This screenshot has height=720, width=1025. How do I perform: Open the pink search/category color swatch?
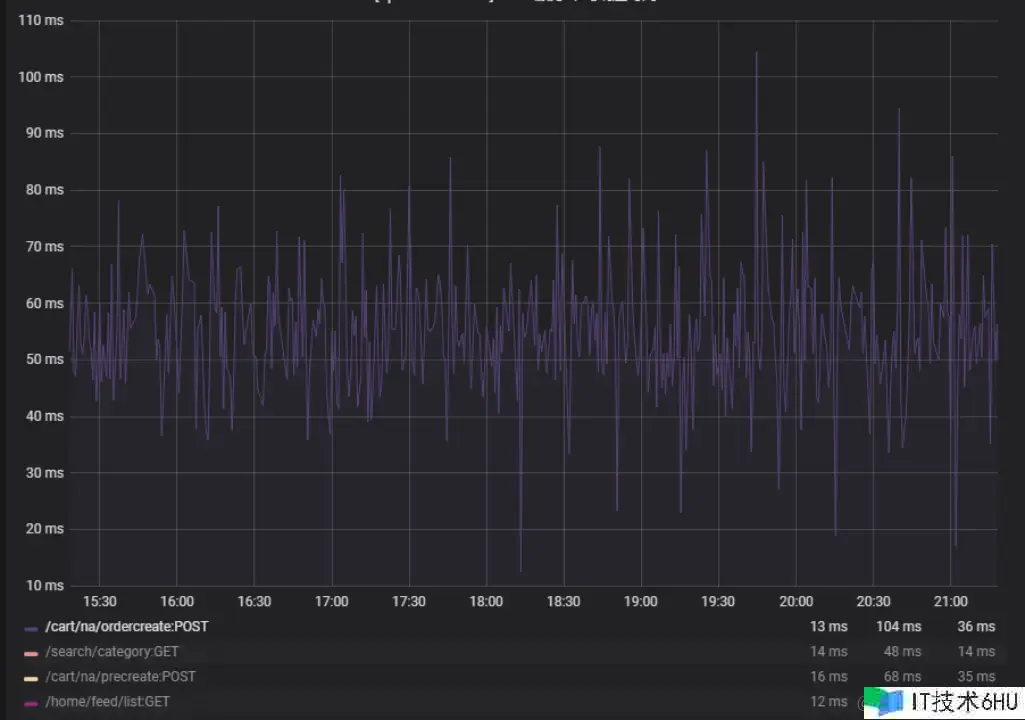(x=31, y=654)
